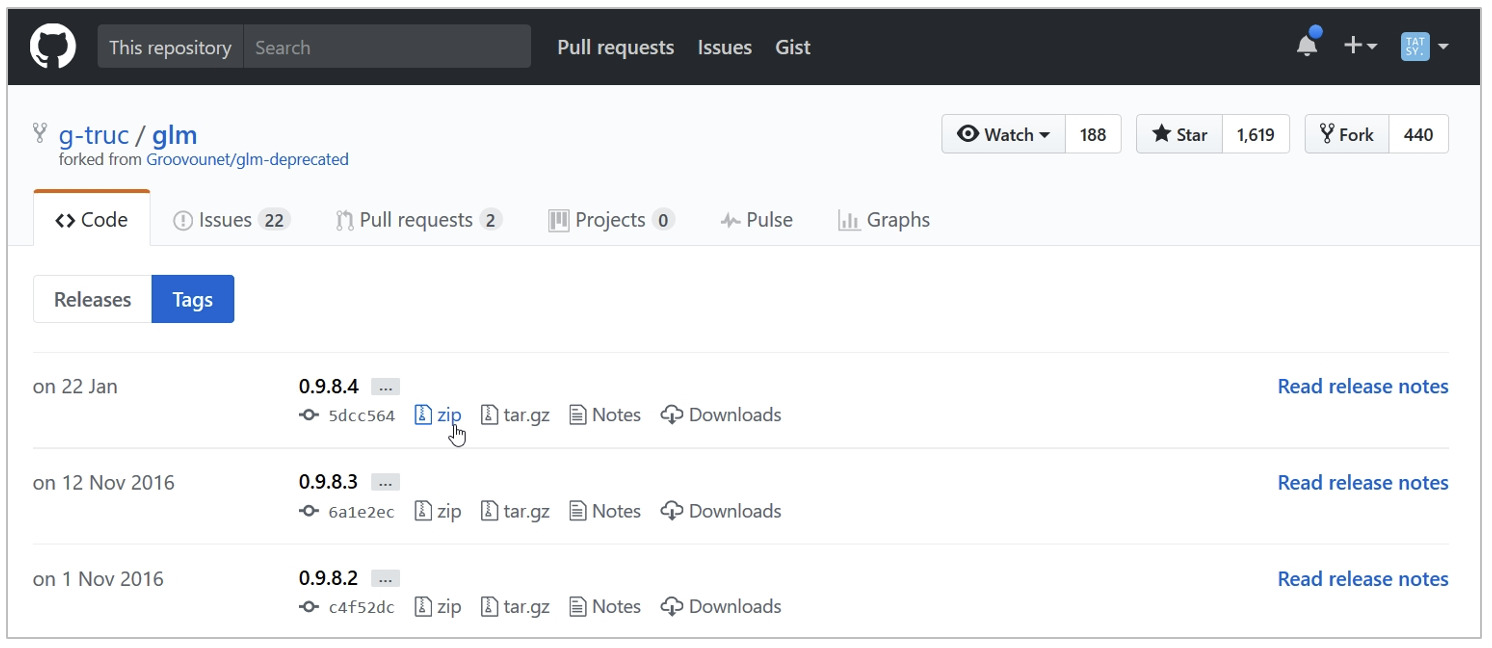Open the plus create-new dropdown

pyautogui.click(x=1360, y=46)
